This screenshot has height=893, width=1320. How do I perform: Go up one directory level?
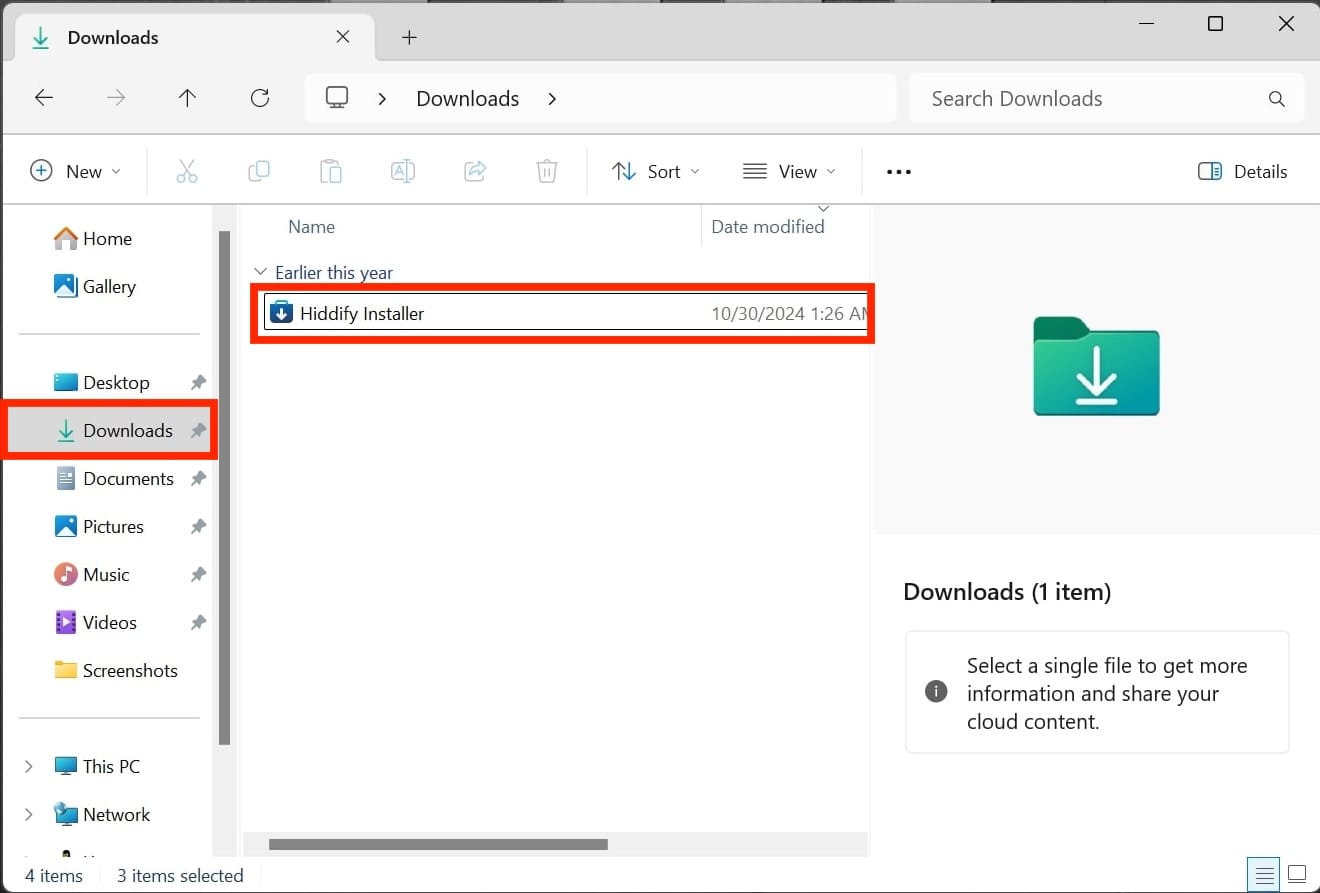click(187, 98)
